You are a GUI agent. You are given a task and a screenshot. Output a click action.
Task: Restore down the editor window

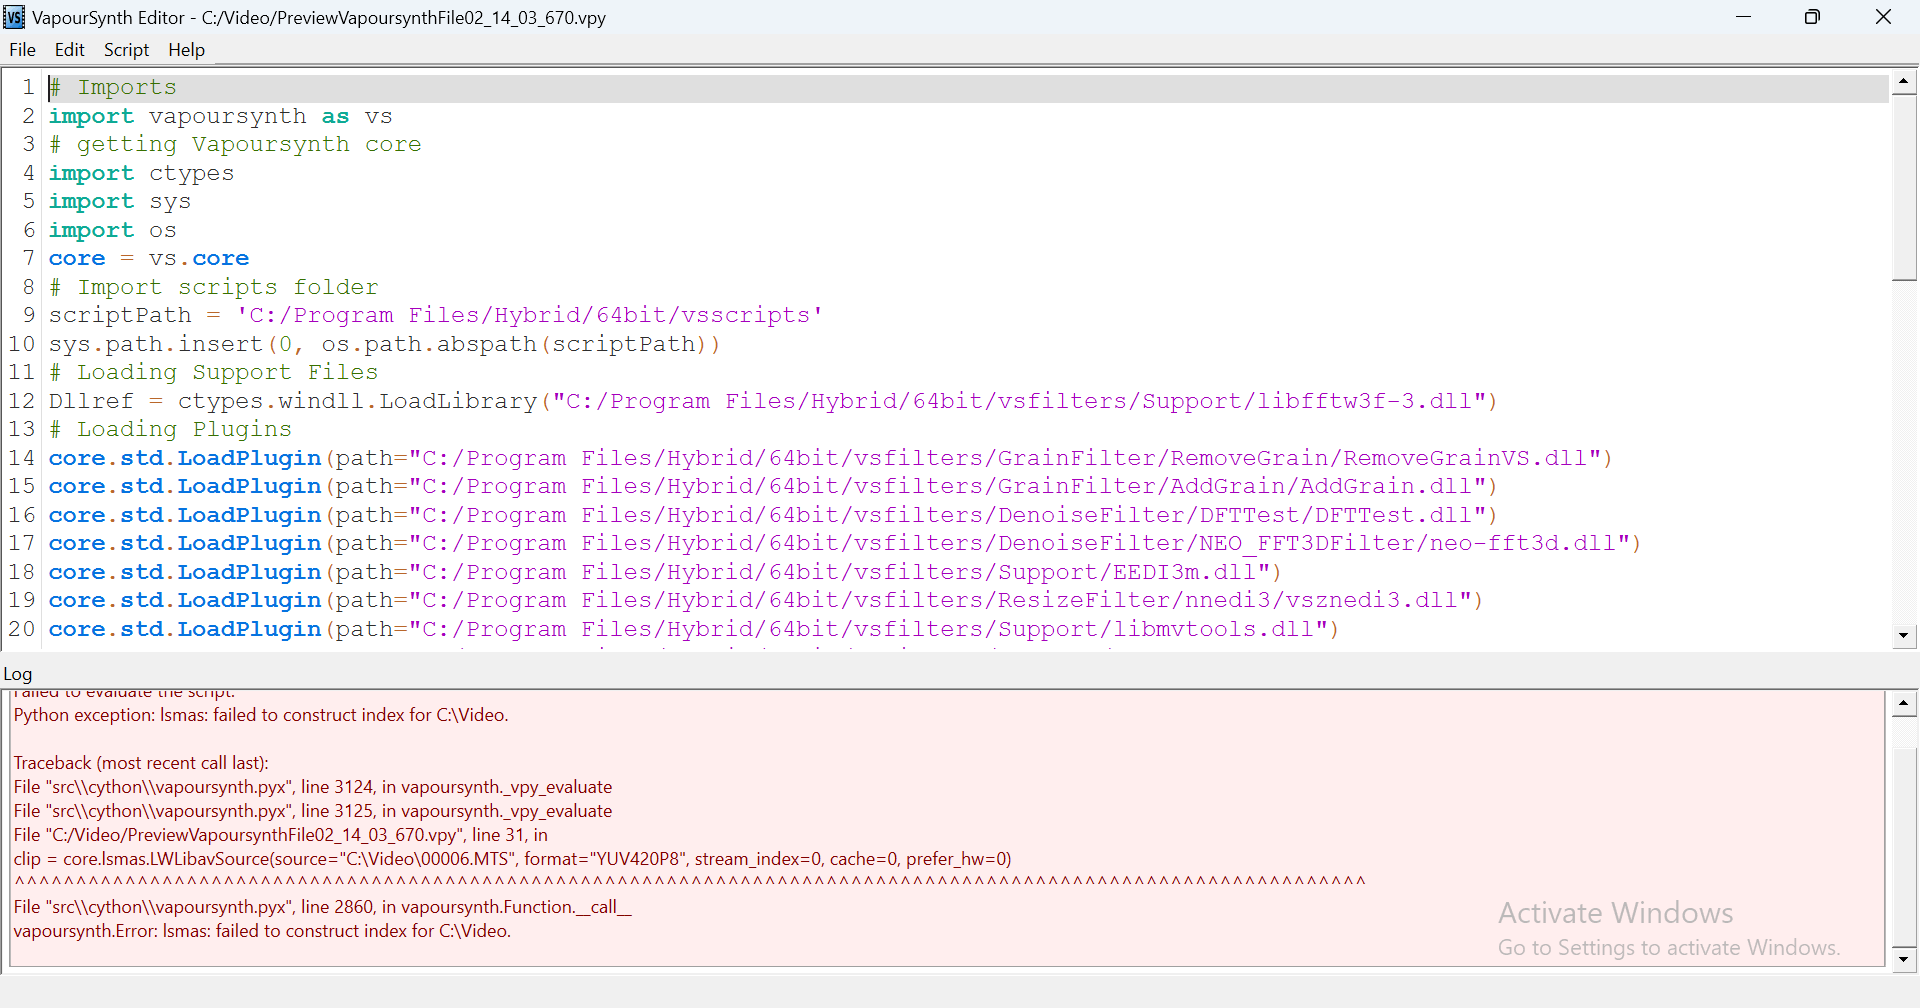(x=1812, y=17)
